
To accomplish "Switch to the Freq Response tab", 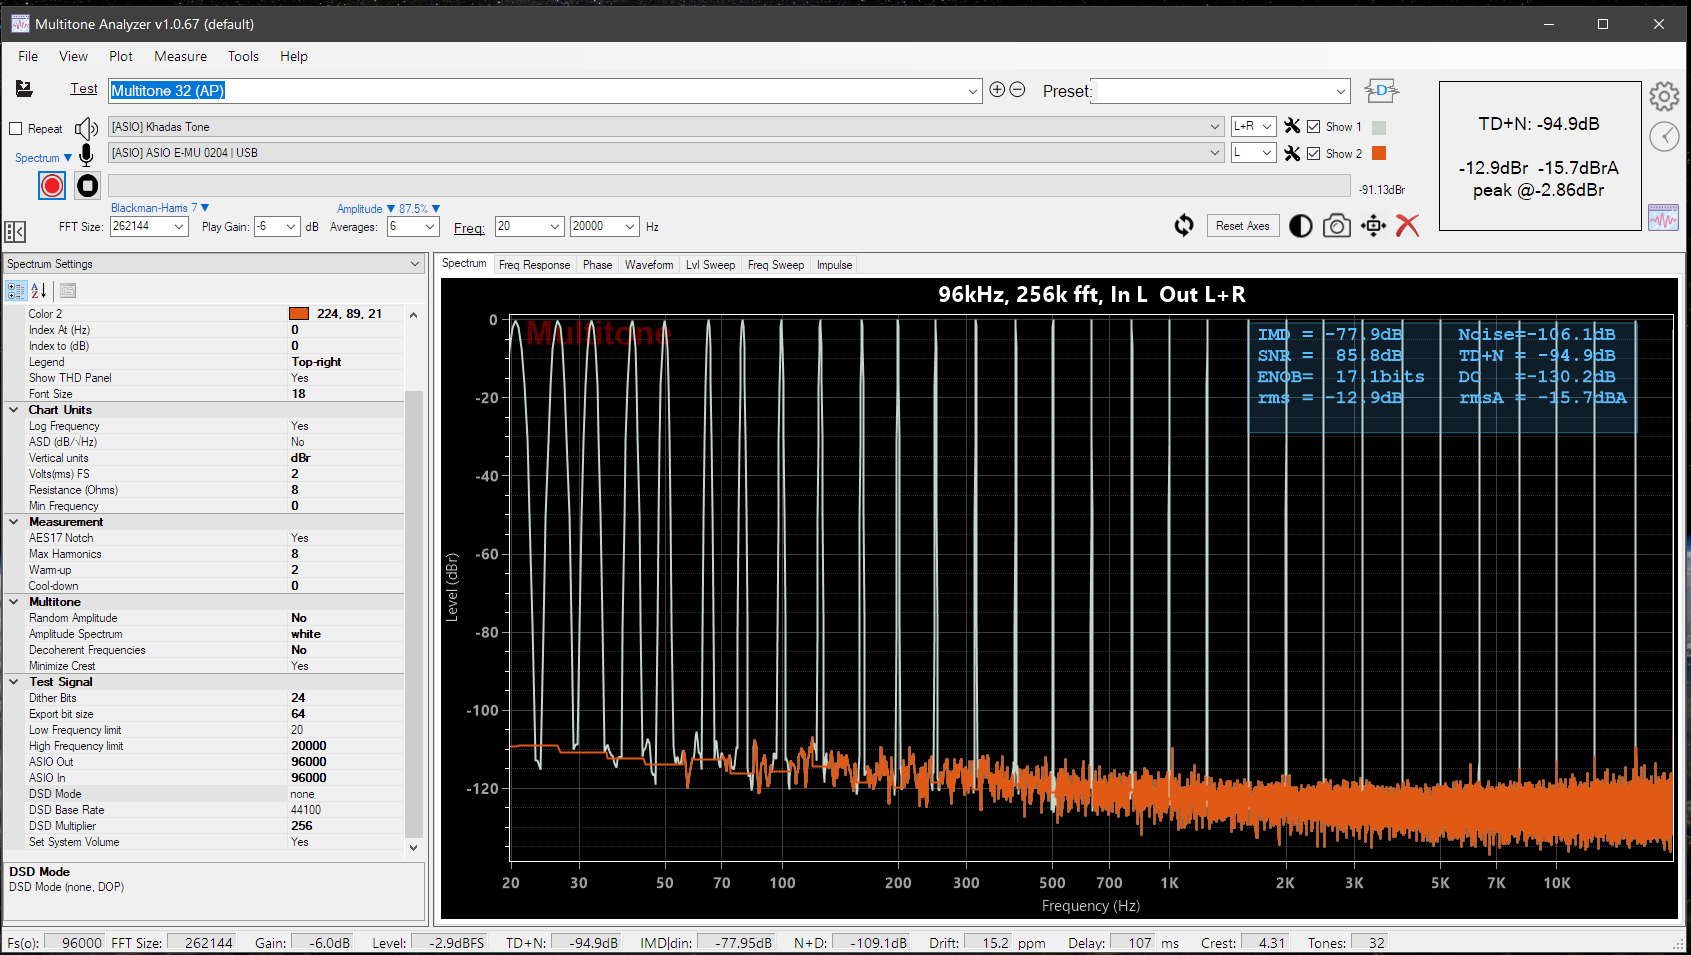I will coord(534,265).
